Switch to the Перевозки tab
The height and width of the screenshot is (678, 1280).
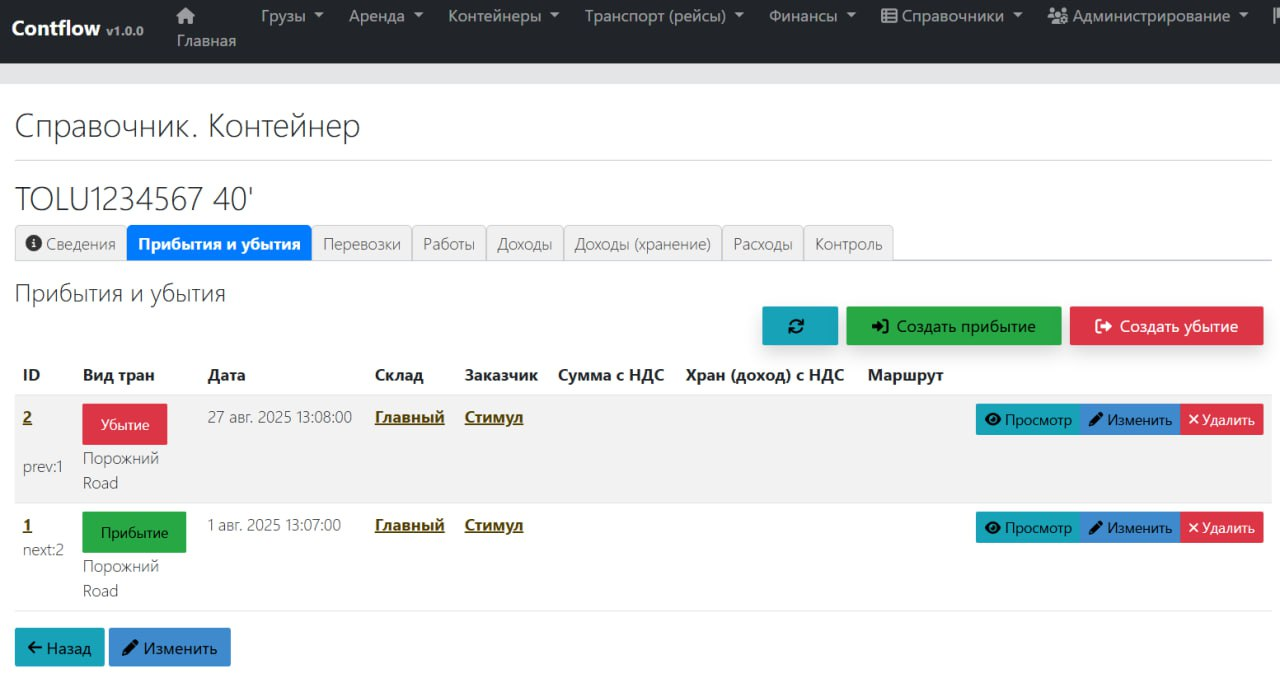point(361,244)
